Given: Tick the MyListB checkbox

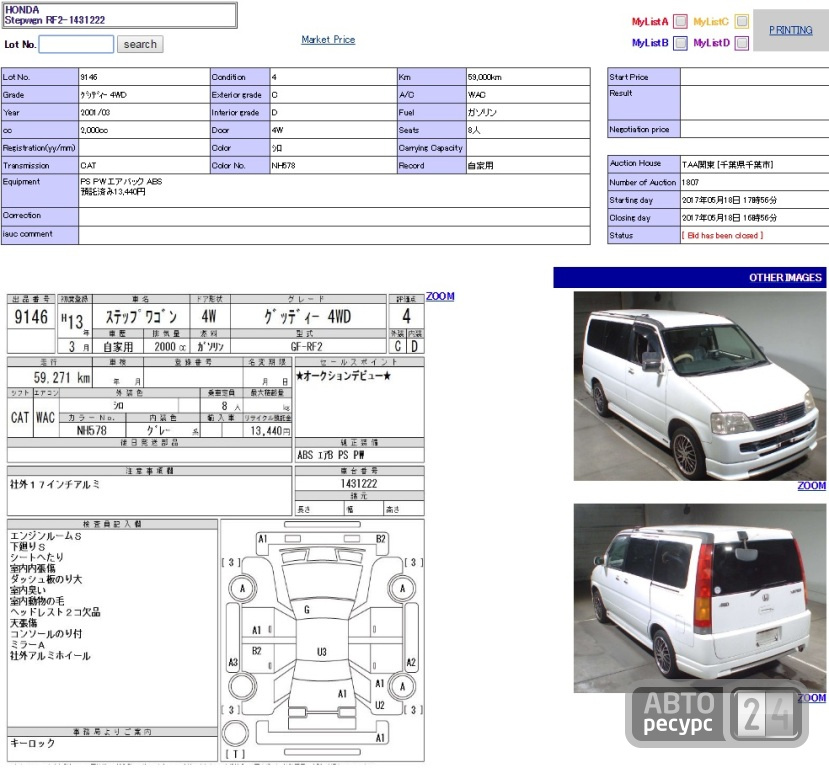Looking at the screenshot, I should [x=680, y=43].
